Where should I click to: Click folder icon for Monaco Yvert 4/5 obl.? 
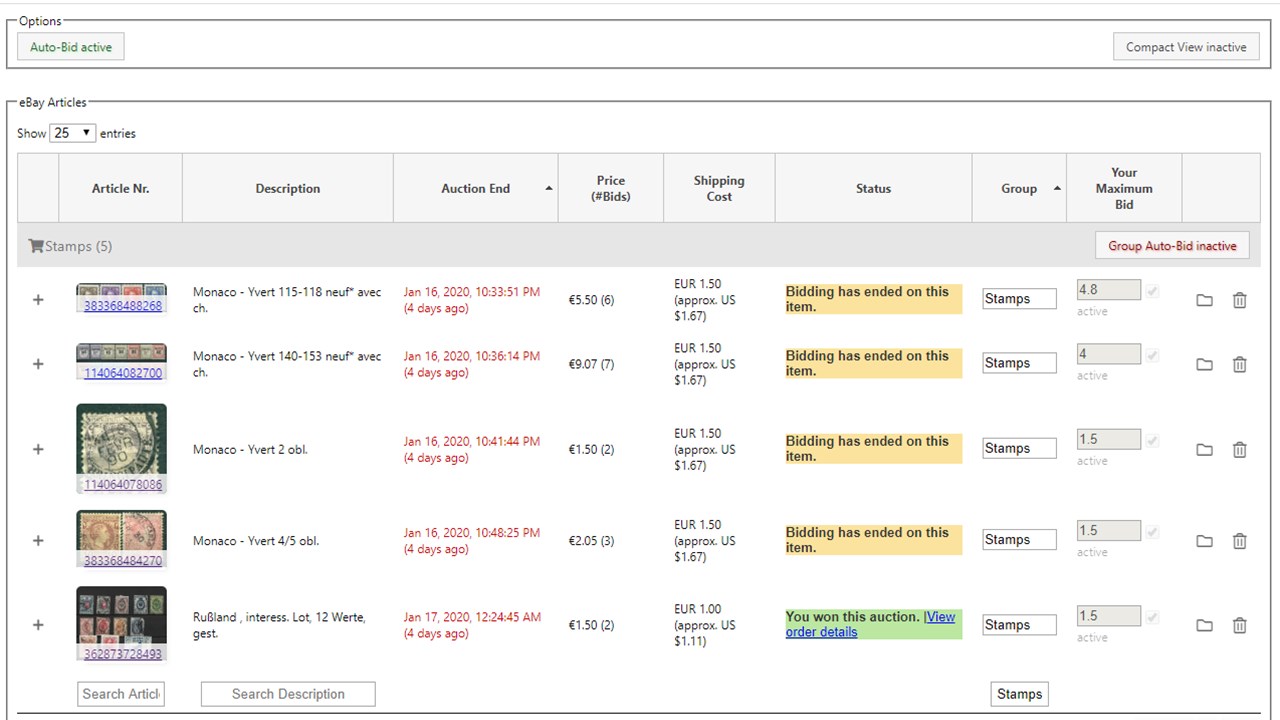pyautogui.click(x=1204, y=541)
